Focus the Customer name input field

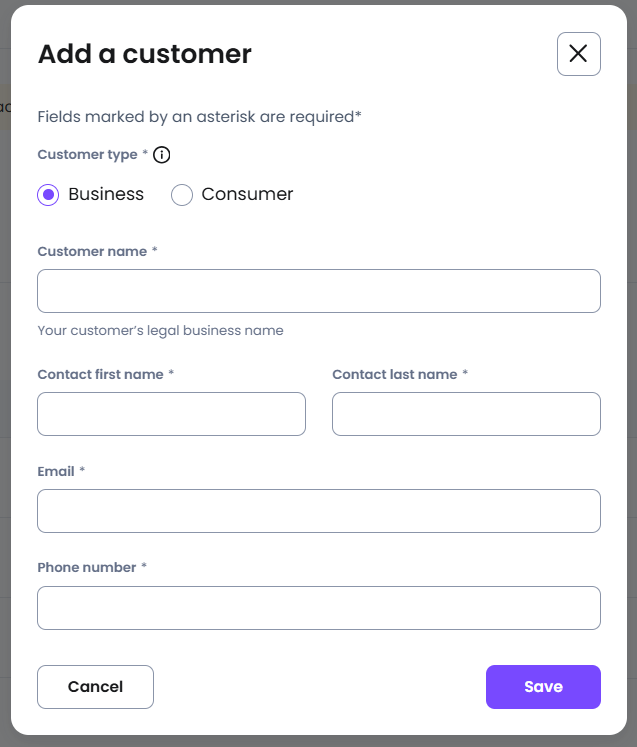319,291
